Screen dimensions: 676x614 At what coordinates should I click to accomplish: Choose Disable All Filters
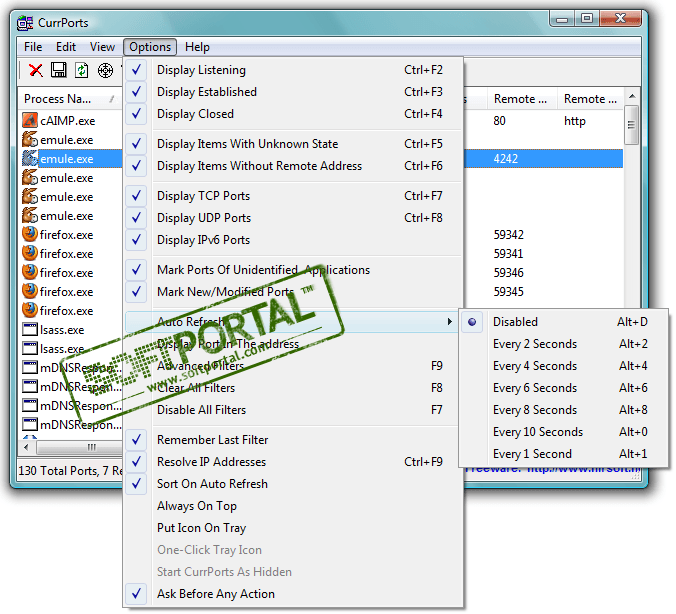(293, 410)
